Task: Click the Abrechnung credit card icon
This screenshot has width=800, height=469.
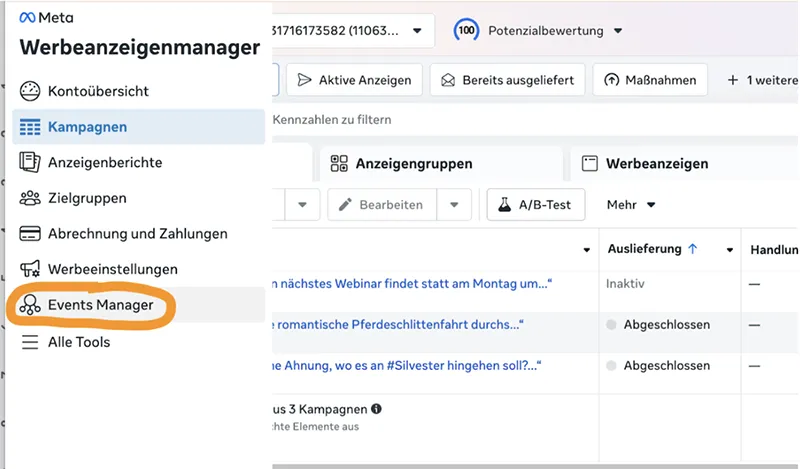Action: click(x=30, y=234)
